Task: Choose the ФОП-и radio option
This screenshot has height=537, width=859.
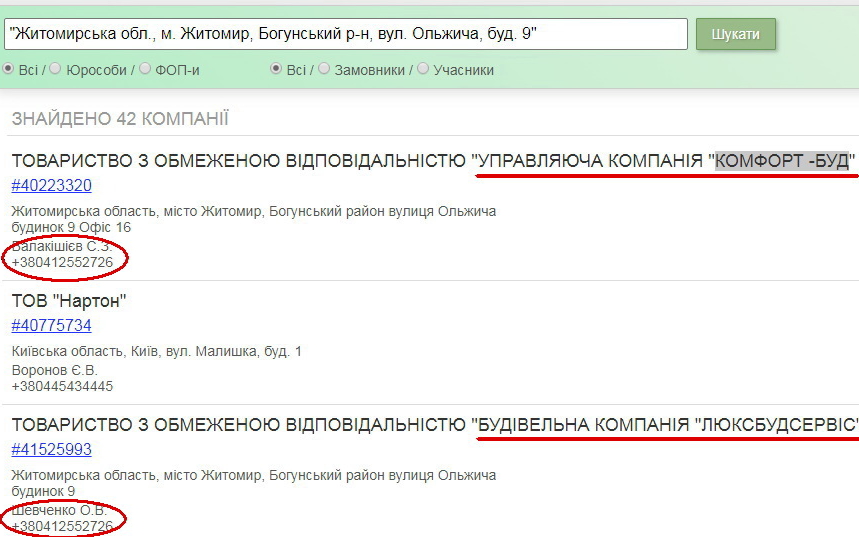Action: pyautogui.click(x=146, y=69)
